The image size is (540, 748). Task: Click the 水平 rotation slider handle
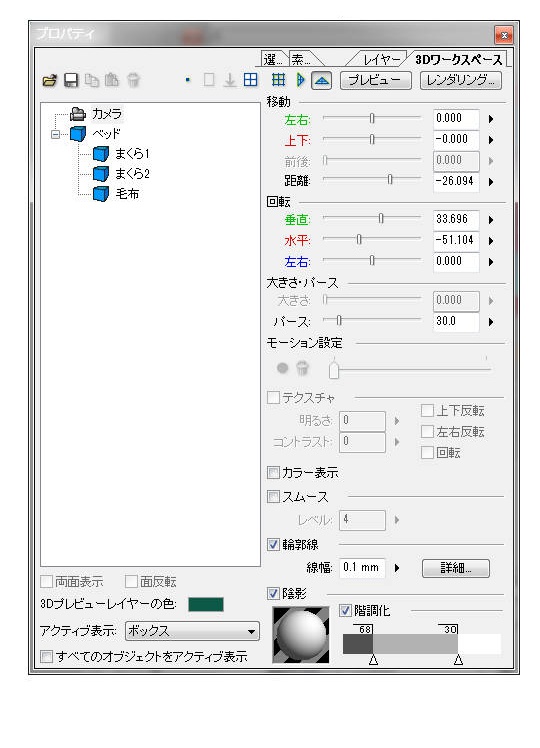(359, 239)
